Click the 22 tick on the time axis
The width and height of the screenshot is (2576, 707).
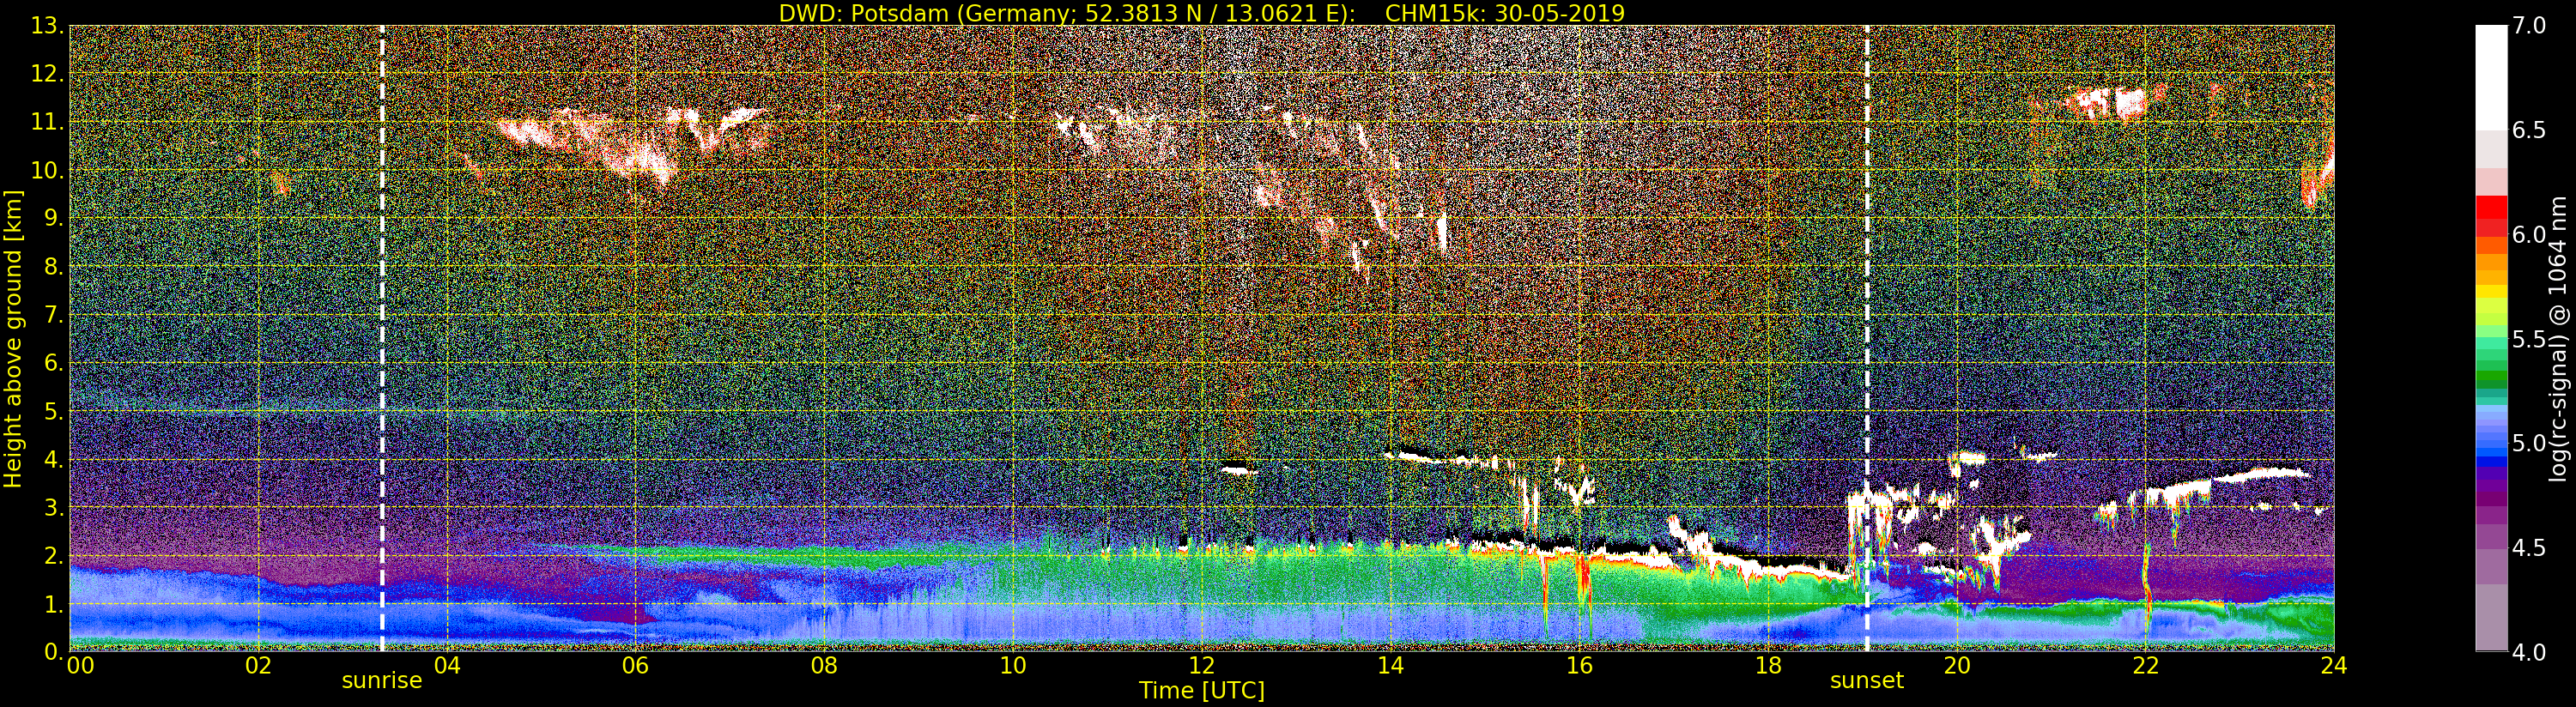pos(2146,665)
